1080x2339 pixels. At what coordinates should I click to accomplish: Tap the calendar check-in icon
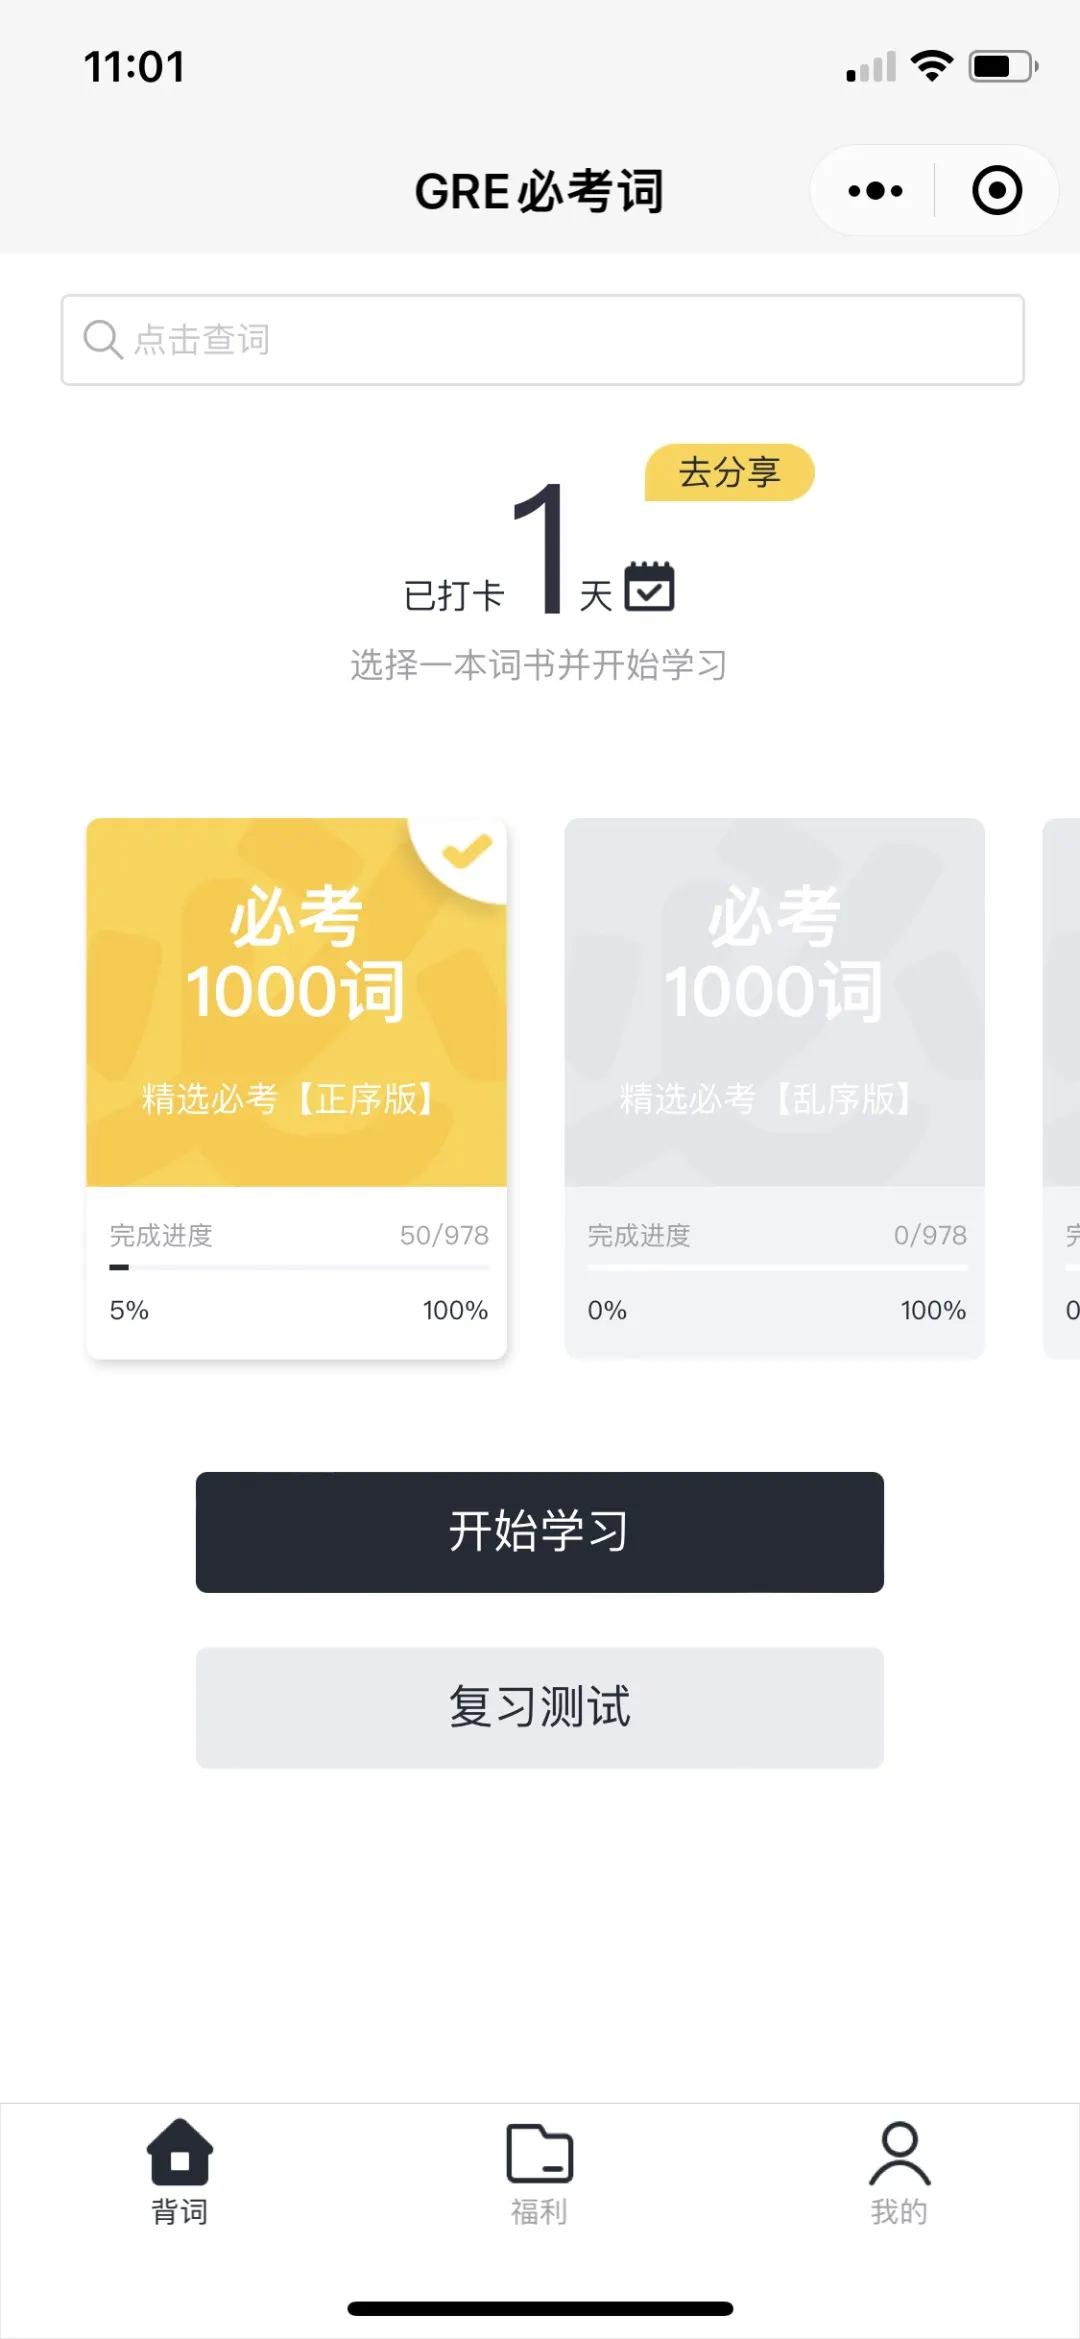650,586
